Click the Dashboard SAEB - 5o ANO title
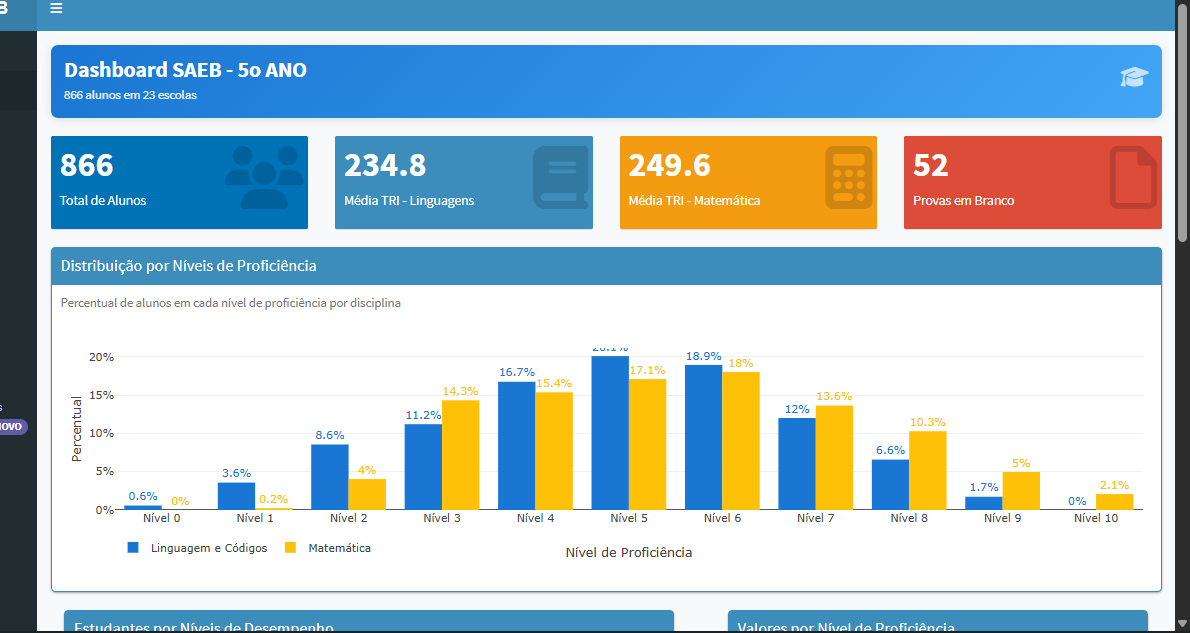Viewport: 1190px width, 633px height. (185, 70)
